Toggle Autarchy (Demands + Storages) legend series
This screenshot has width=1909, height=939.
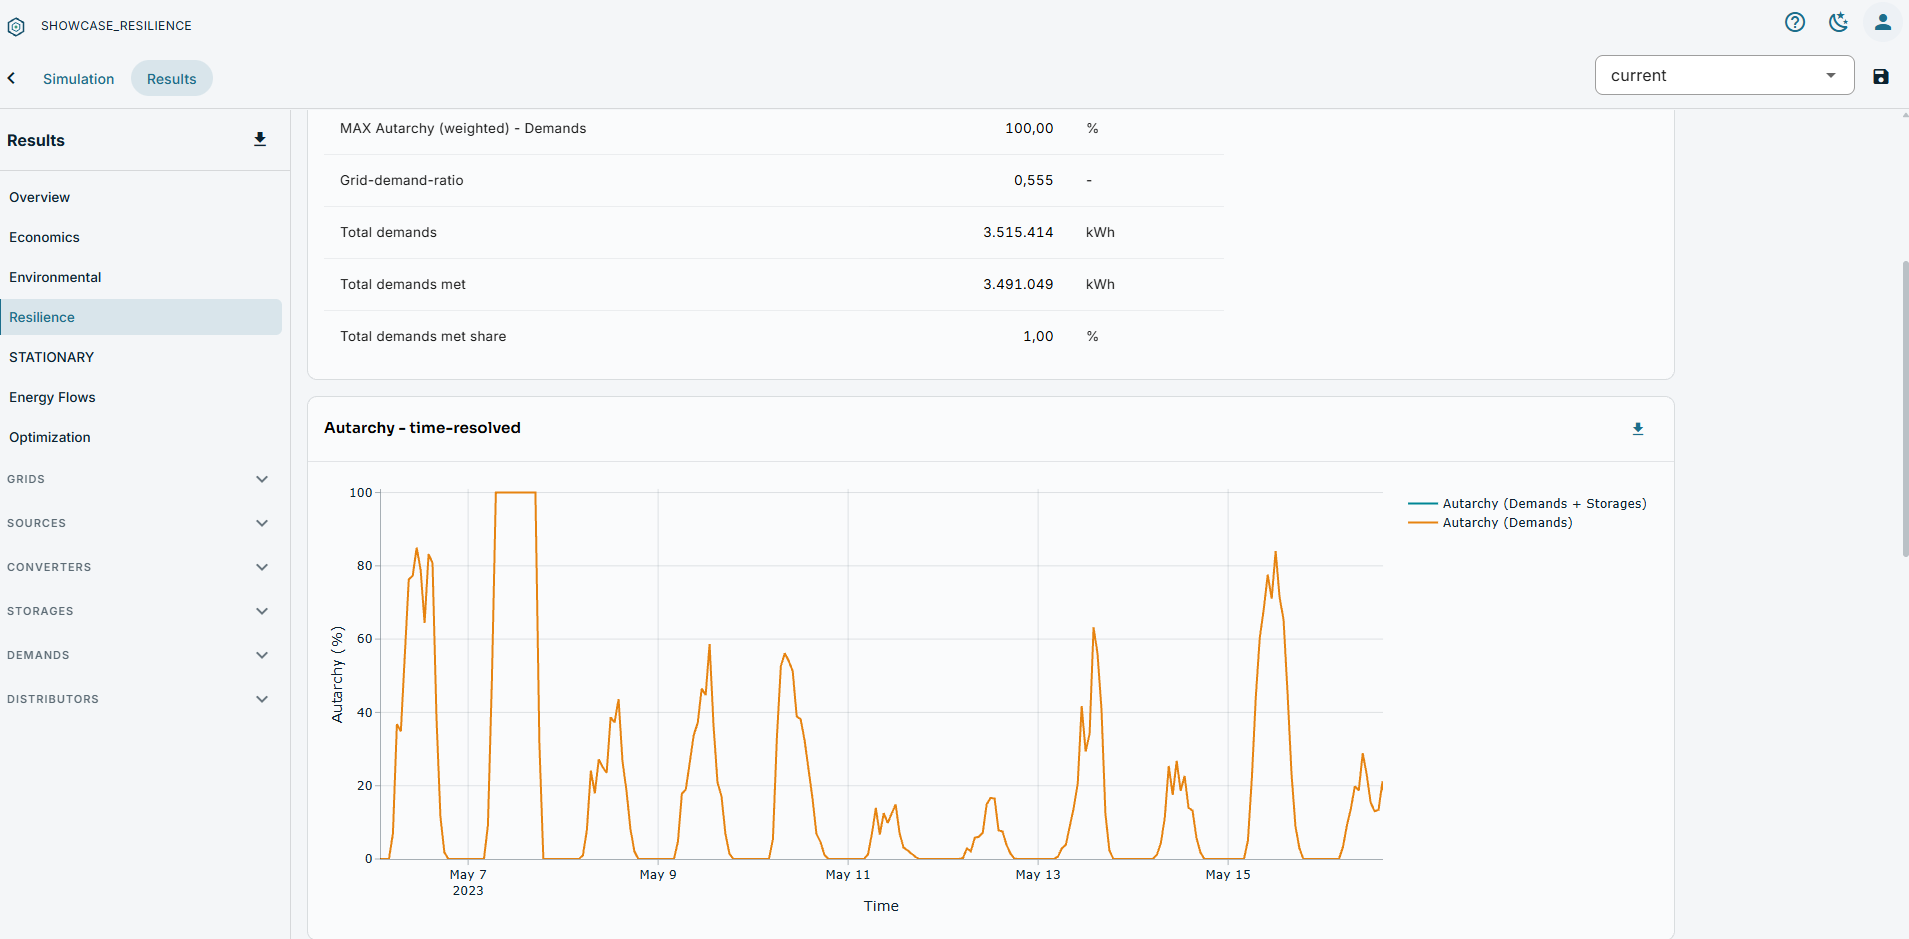[1527, 503]
